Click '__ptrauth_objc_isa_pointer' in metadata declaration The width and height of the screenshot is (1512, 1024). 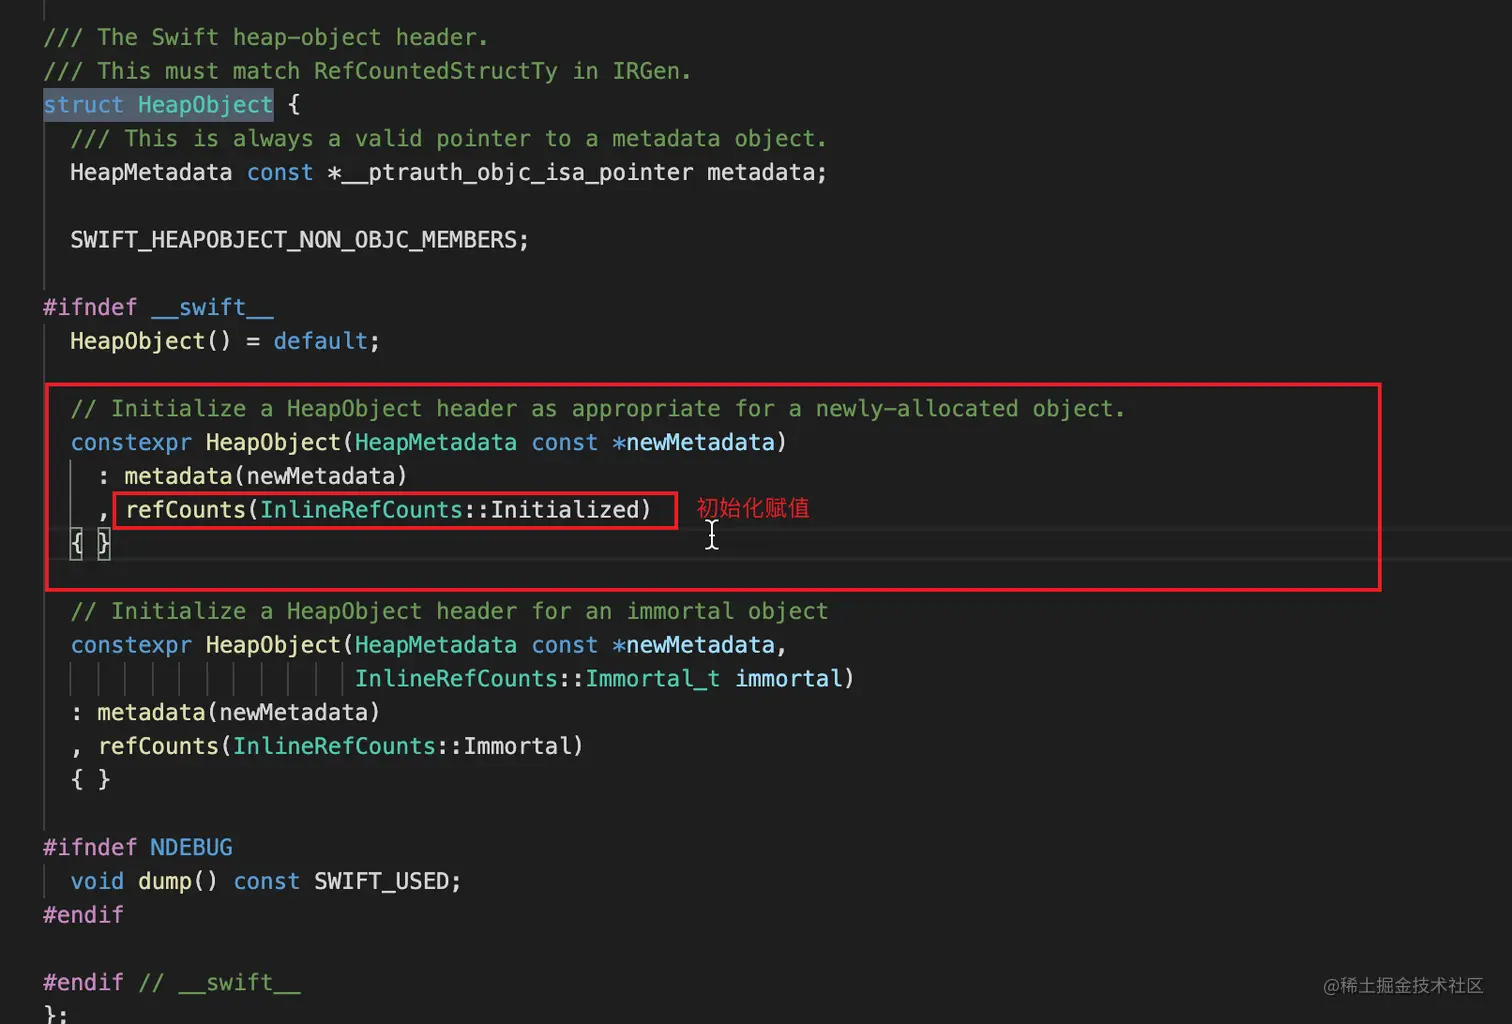coord(517,173)
